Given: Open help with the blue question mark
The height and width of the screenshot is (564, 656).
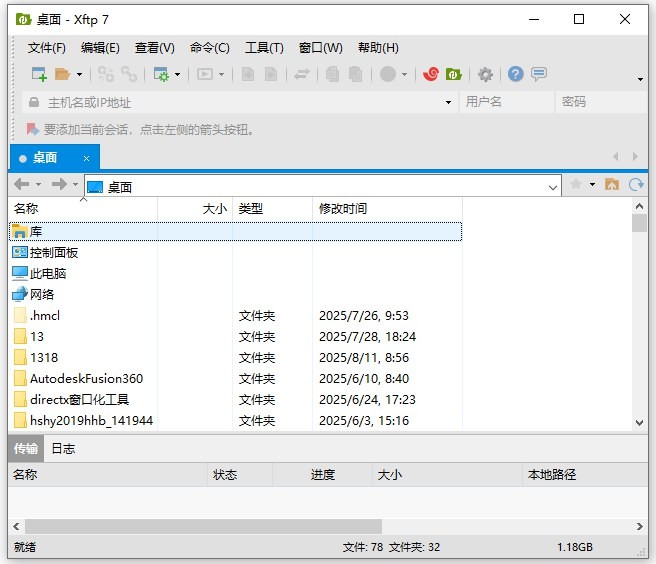Looking at the screenshot, I should coord(515,74).
